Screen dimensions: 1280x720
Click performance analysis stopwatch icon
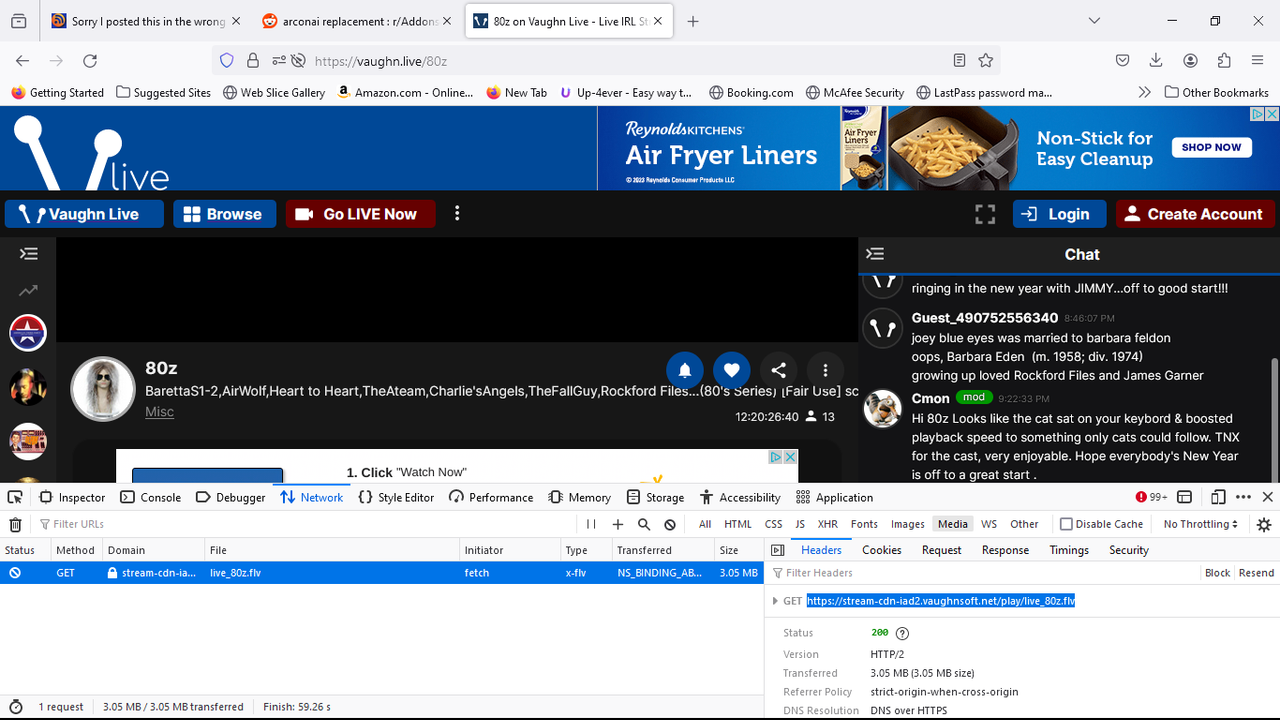(x=15, y=706)
